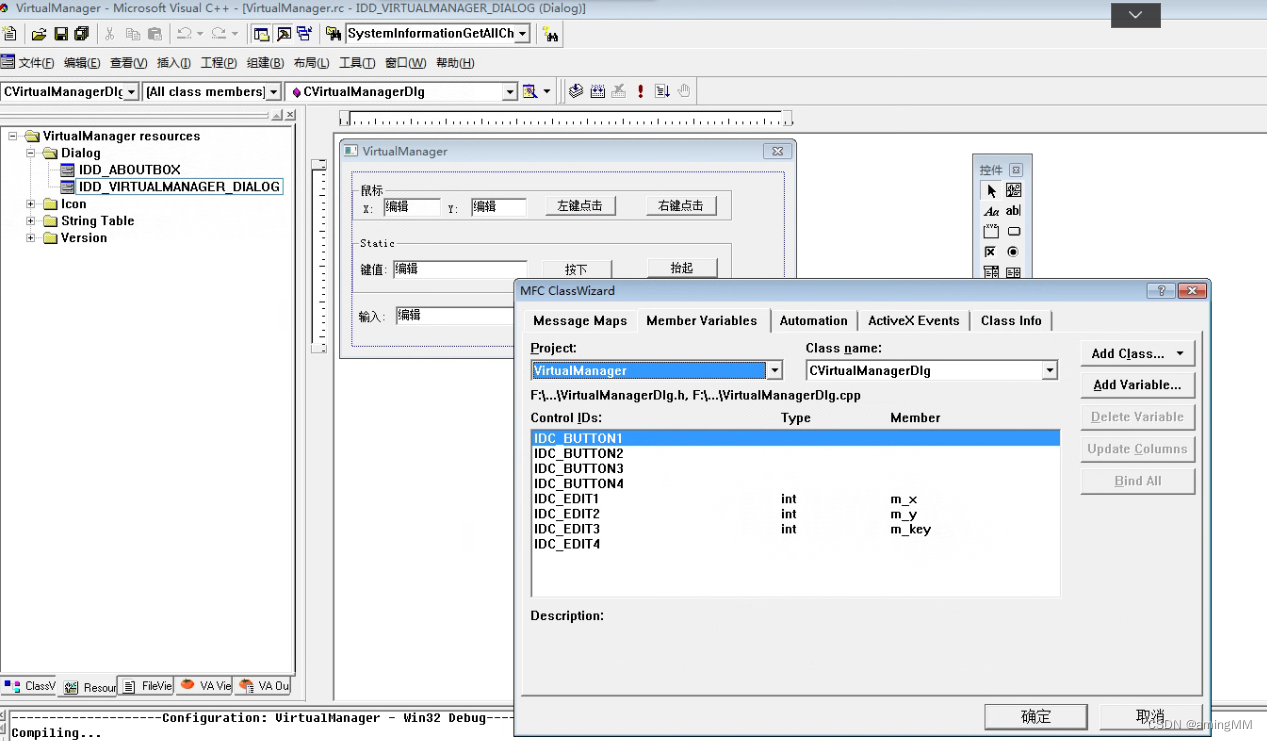Click the Go debug icon

point(662,91)
